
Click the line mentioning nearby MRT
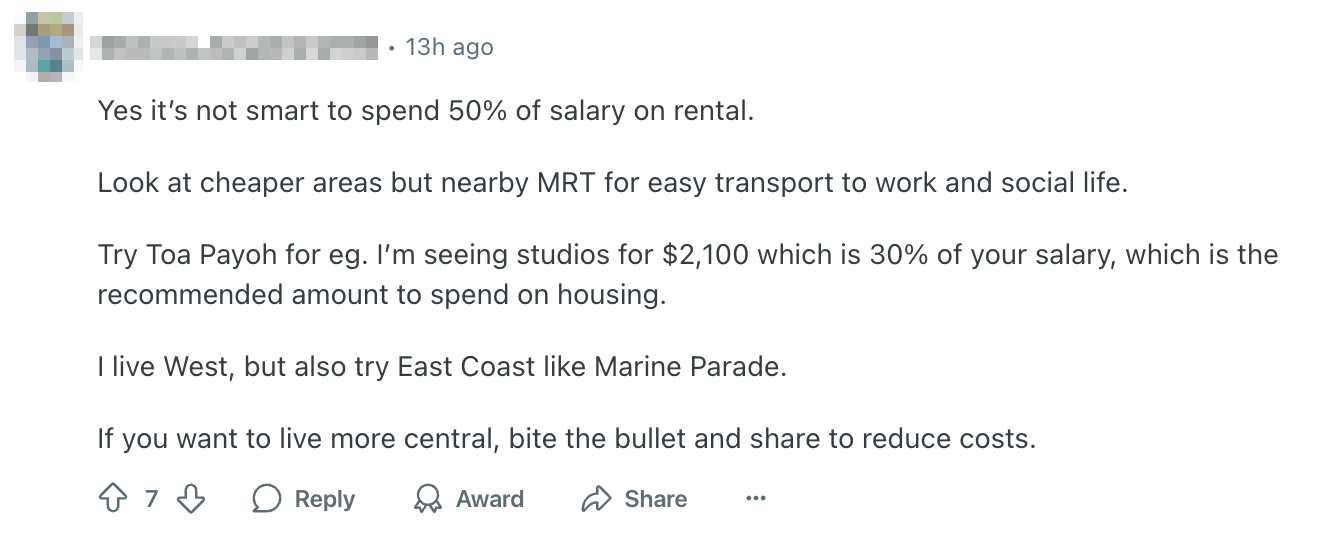coord(611,184)
